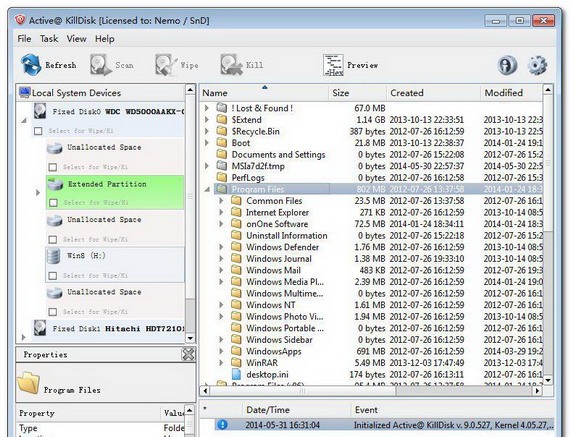Click the Event column header in log
This screenshot has height=437, width=570.
click(x=453, y=410)
